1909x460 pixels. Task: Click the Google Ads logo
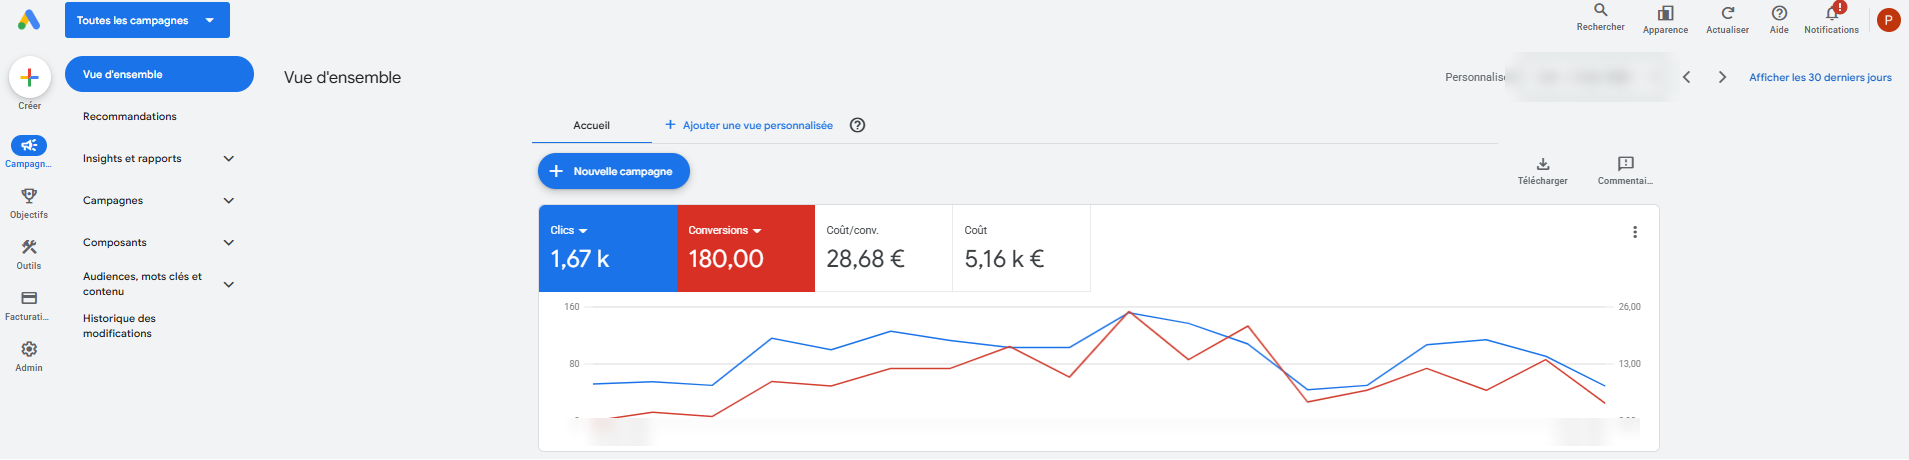tap(29, 20)
